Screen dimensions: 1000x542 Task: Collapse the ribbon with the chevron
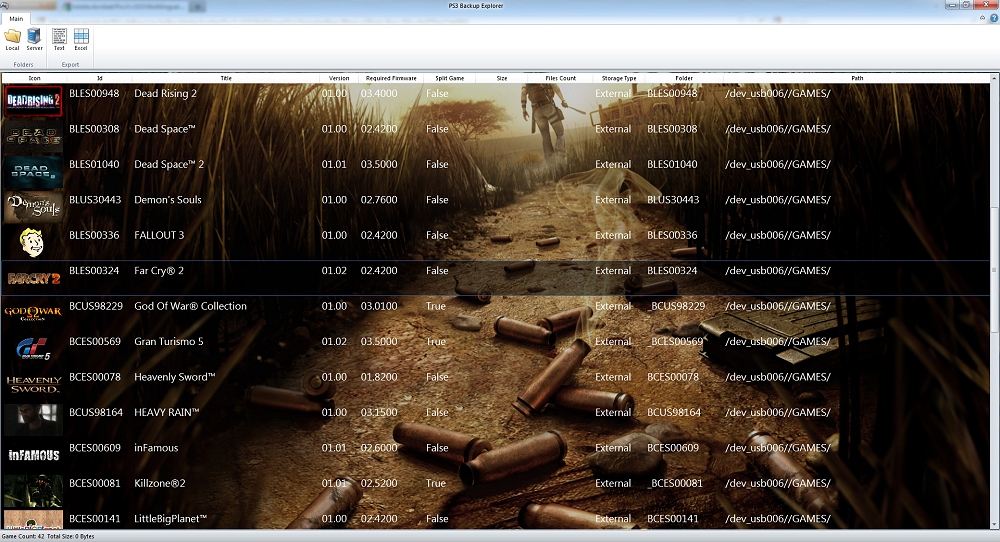point(982,18)
